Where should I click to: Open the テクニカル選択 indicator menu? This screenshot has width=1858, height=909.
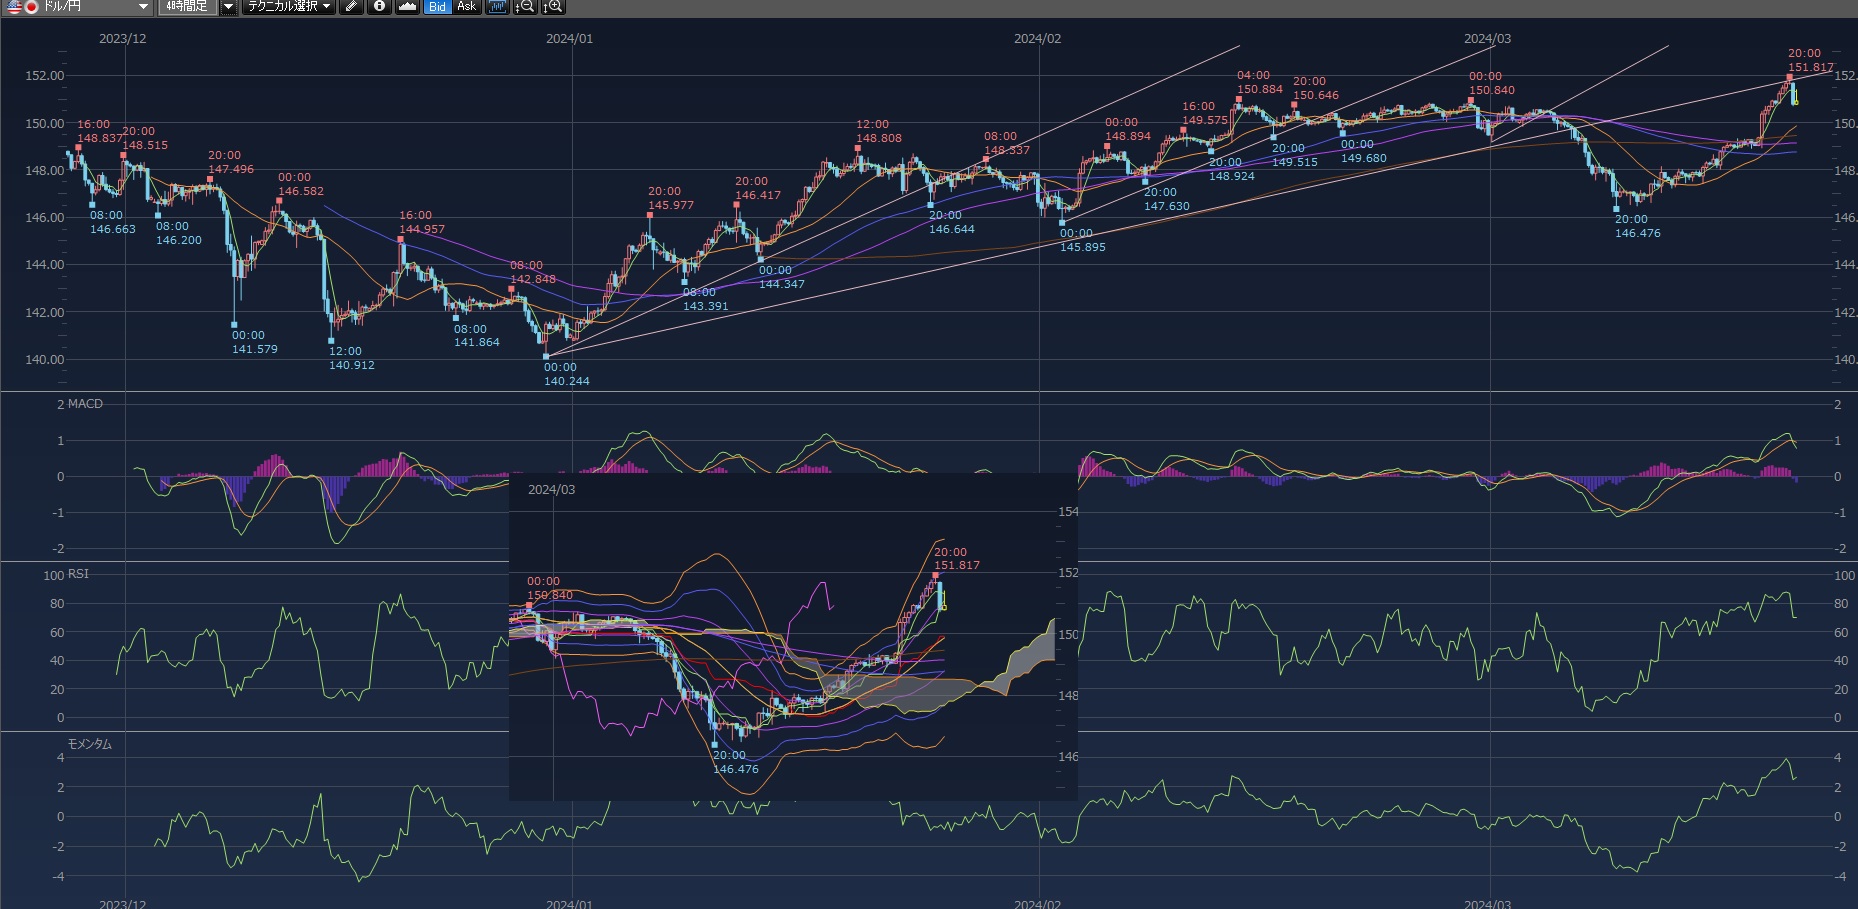pos(289,7)
